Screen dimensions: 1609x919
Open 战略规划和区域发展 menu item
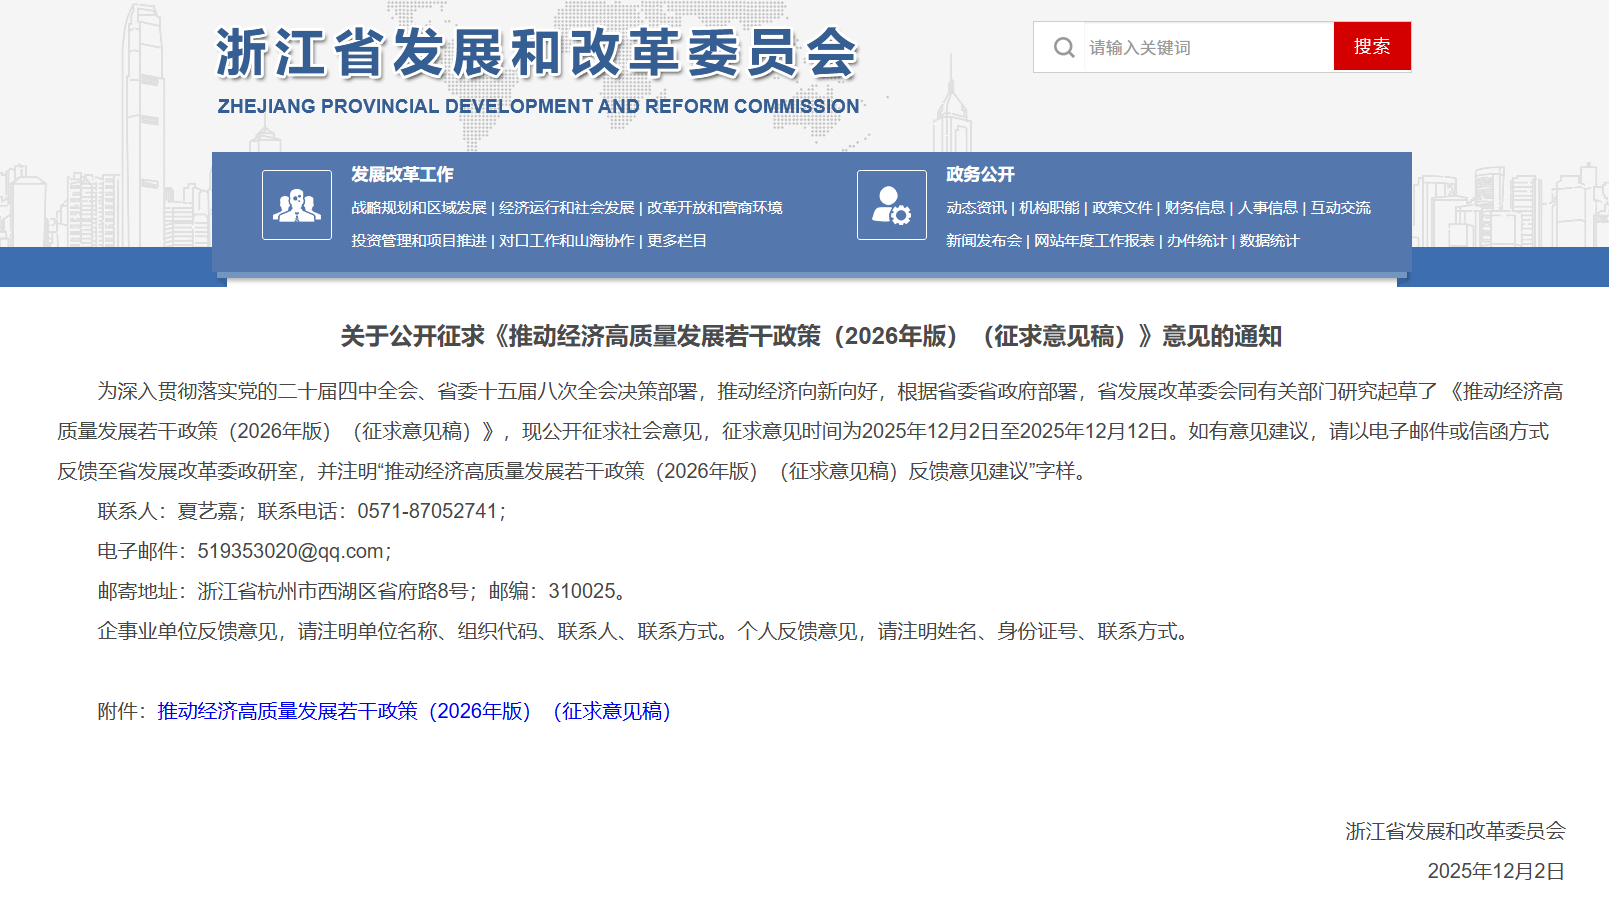coord(418,208)
